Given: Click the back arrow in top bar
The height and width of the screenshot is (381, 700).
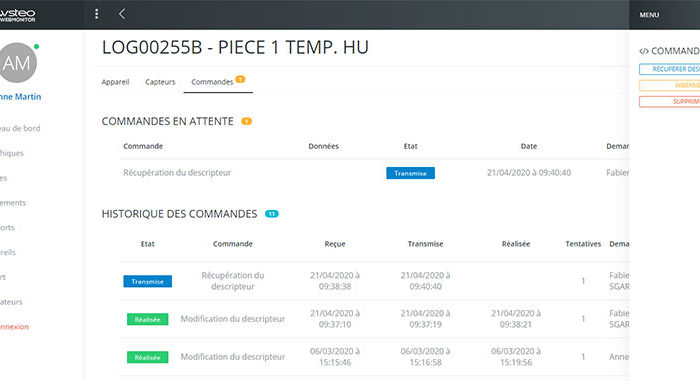Looking at the screenshot, I should (121, 14).
